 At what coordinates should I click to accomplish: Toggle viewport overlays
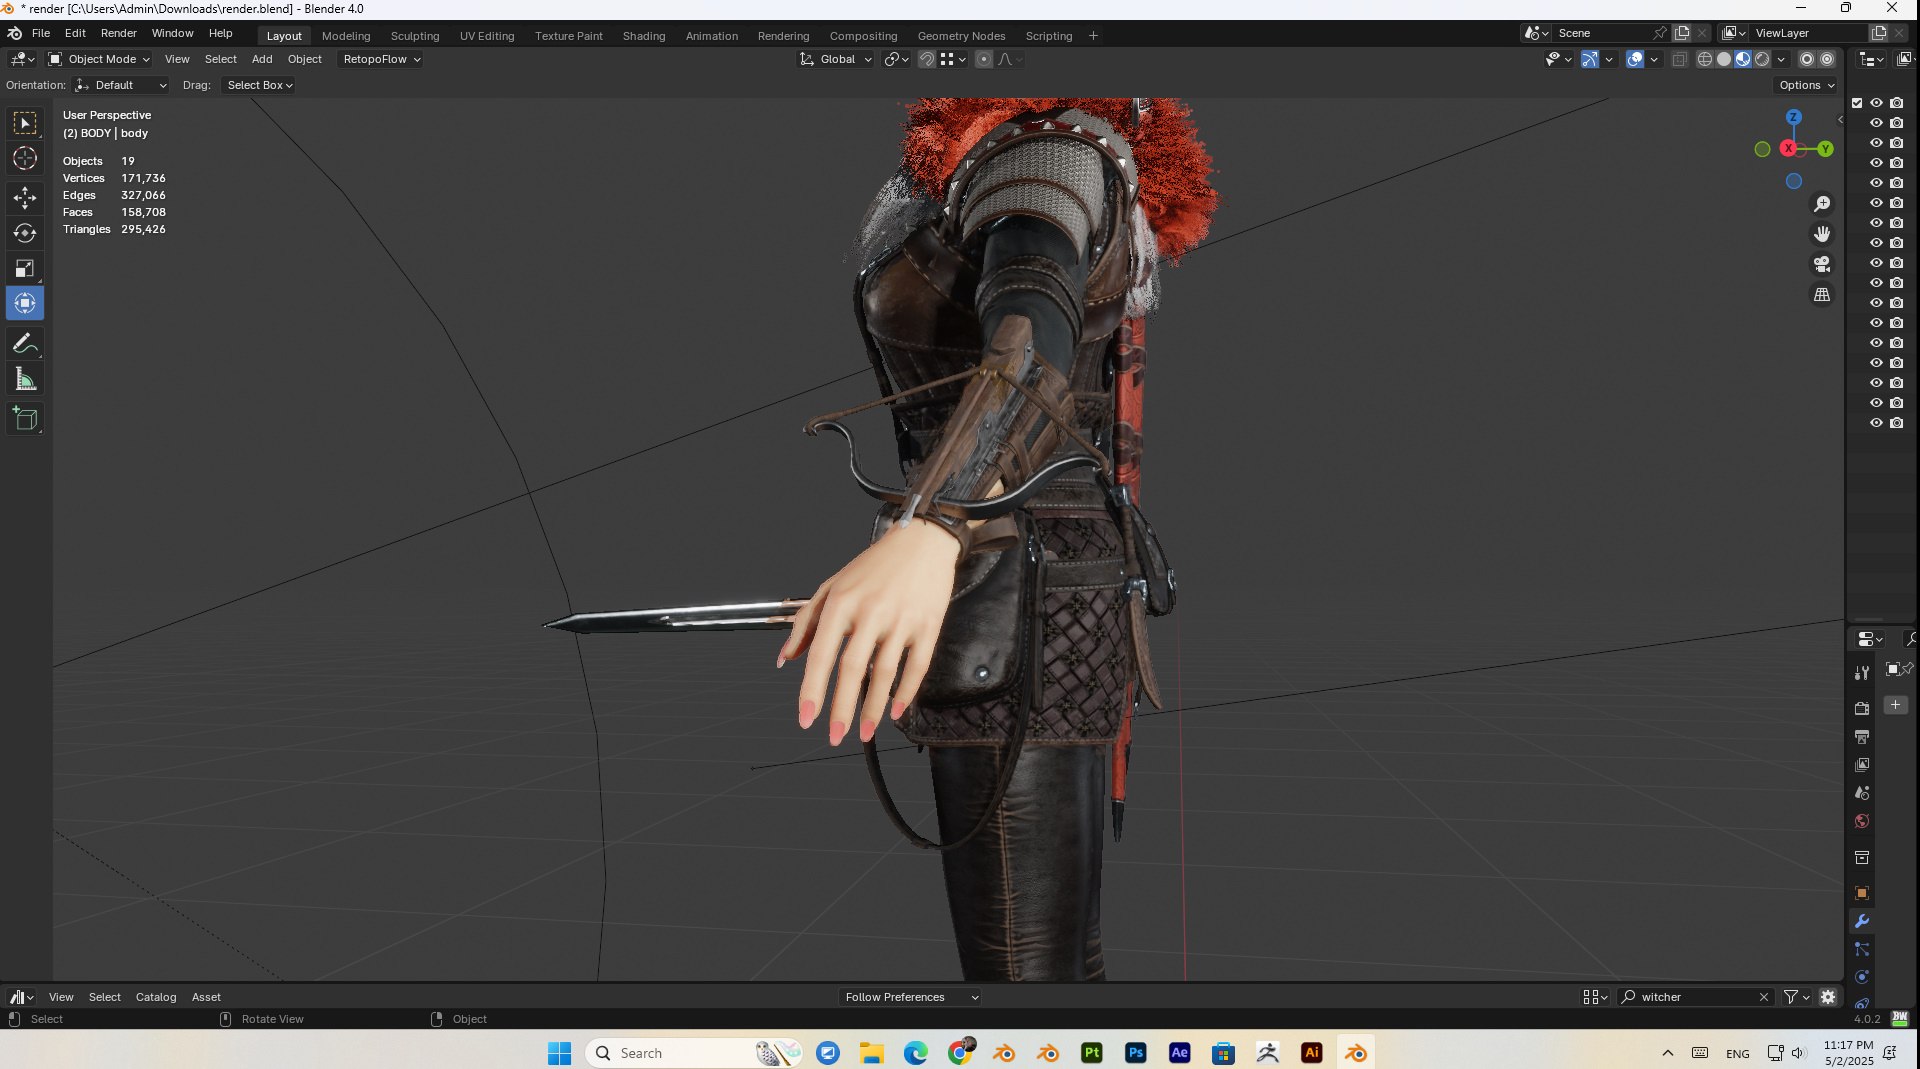[x=1635, y=60]
